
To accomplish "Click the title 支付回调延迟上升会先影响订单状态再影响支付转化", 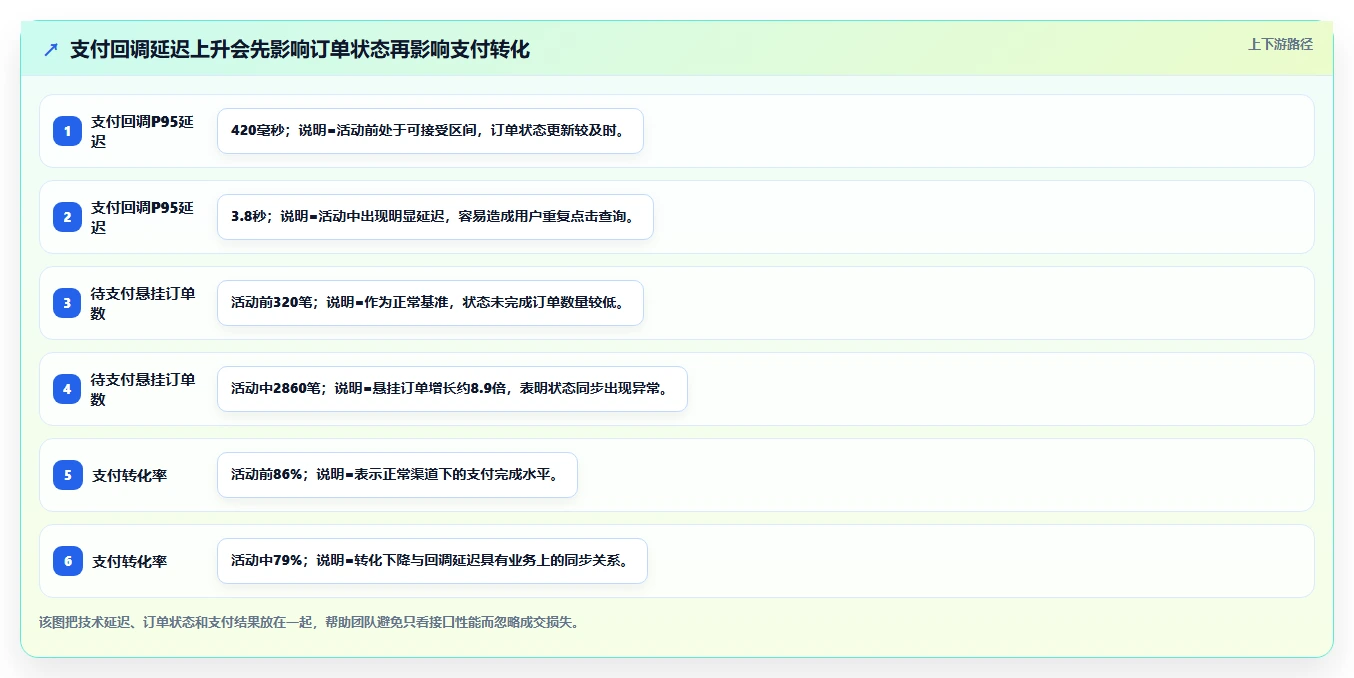I will pos(299,49).
